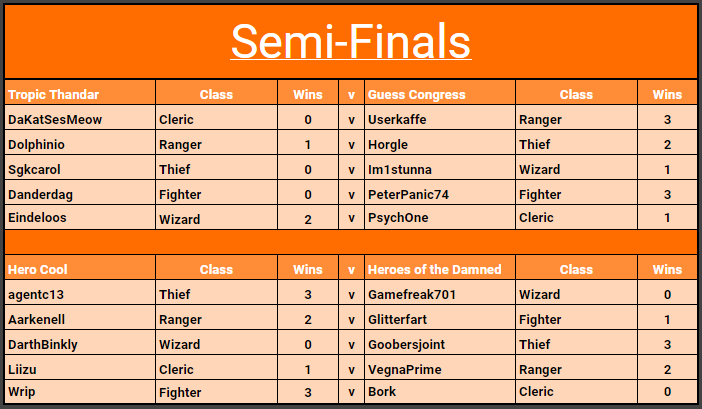Select Bork's Cleric class cell
This screenshot has width=702, height=409.
coord(576,392)
